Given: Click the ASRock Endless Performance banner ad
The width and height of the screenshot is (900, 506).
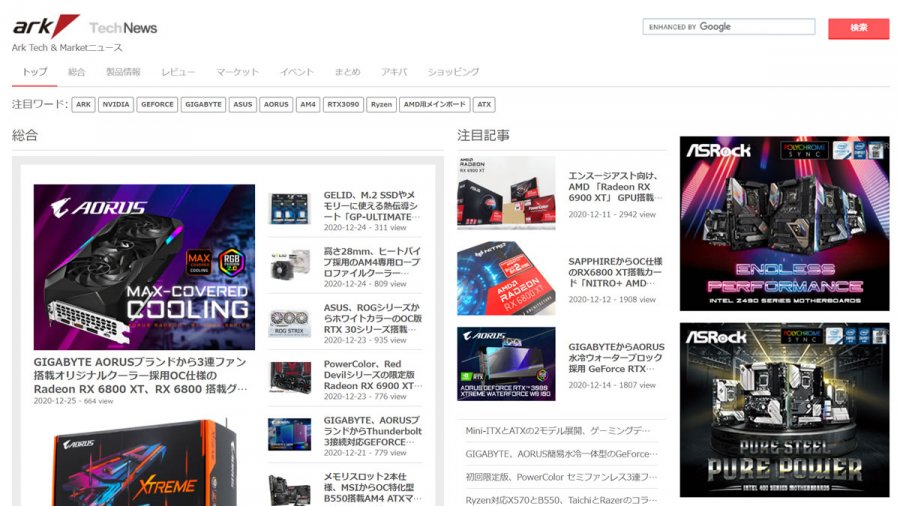Looking at the screenshot, I should tap(784, 224).
